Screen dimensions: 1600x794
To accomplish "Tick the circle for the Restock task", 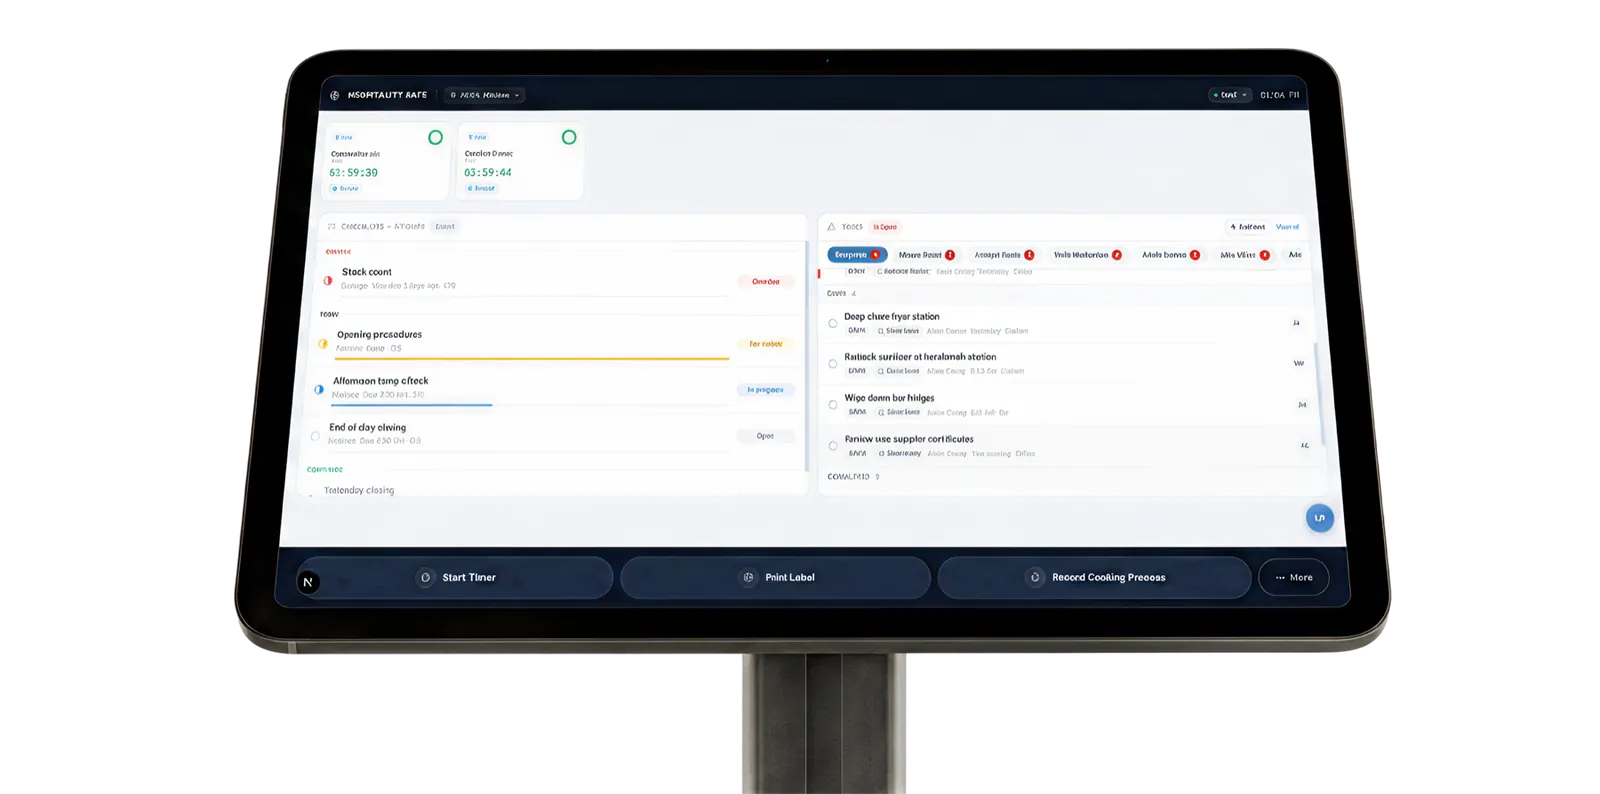I will 833,364.
